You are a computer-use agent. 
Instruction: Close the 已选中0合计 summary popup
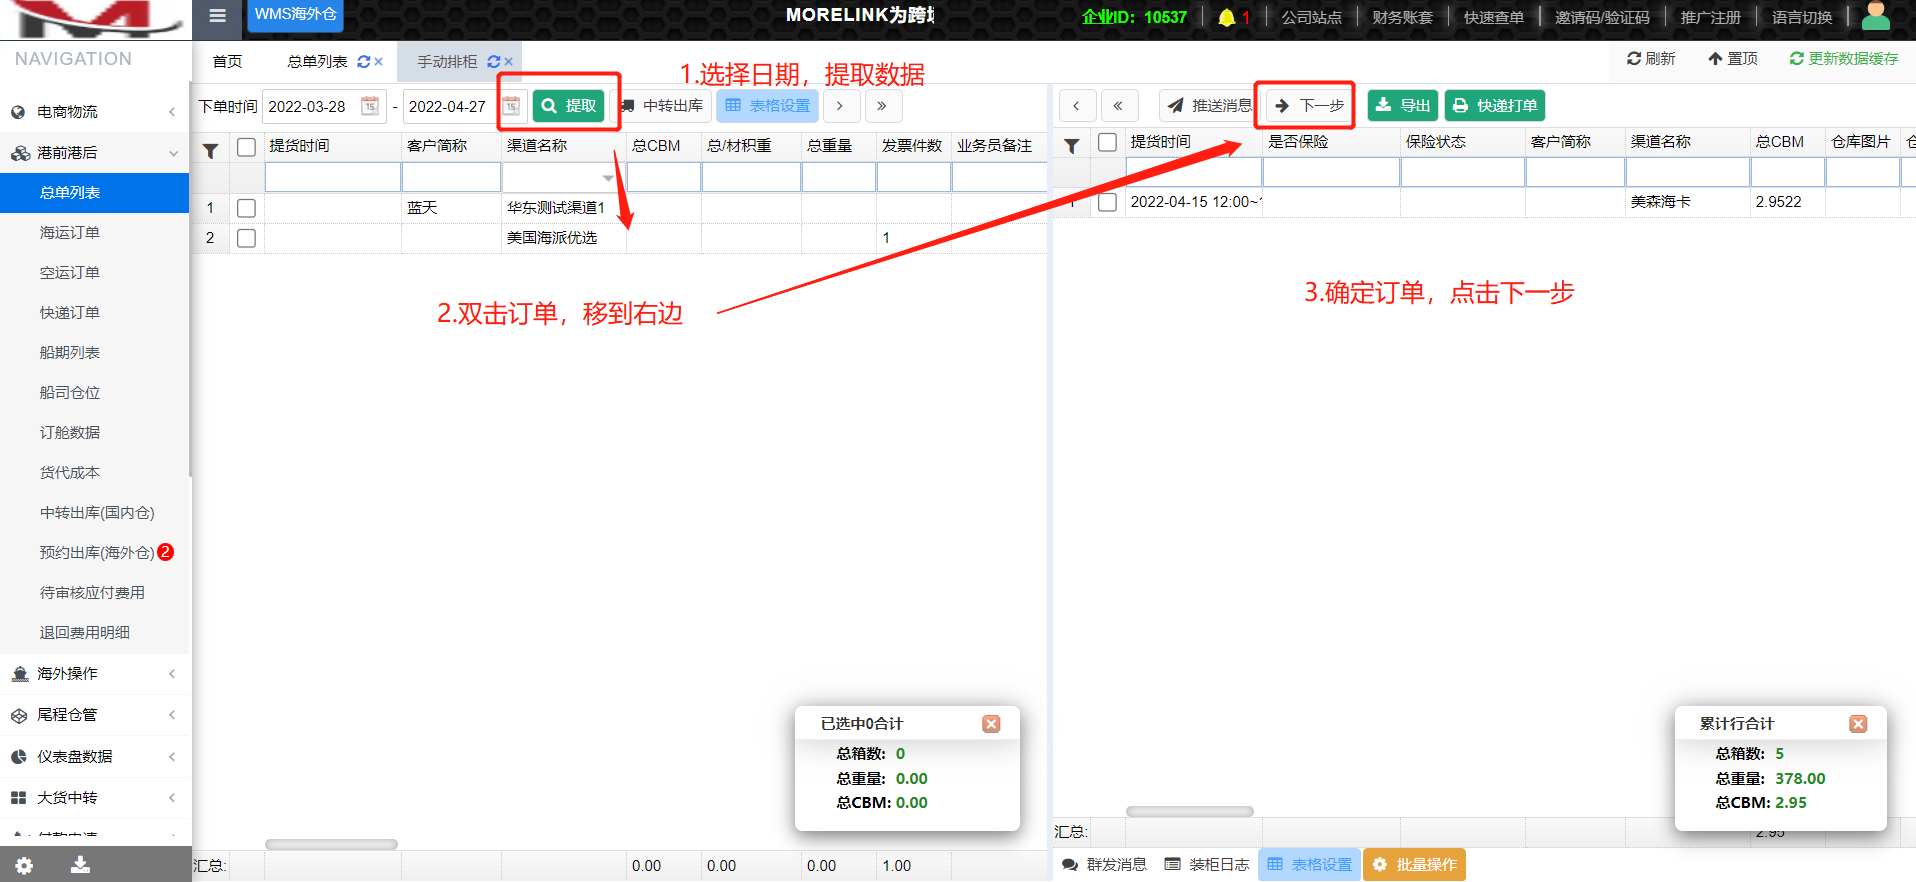coord(991,724)
